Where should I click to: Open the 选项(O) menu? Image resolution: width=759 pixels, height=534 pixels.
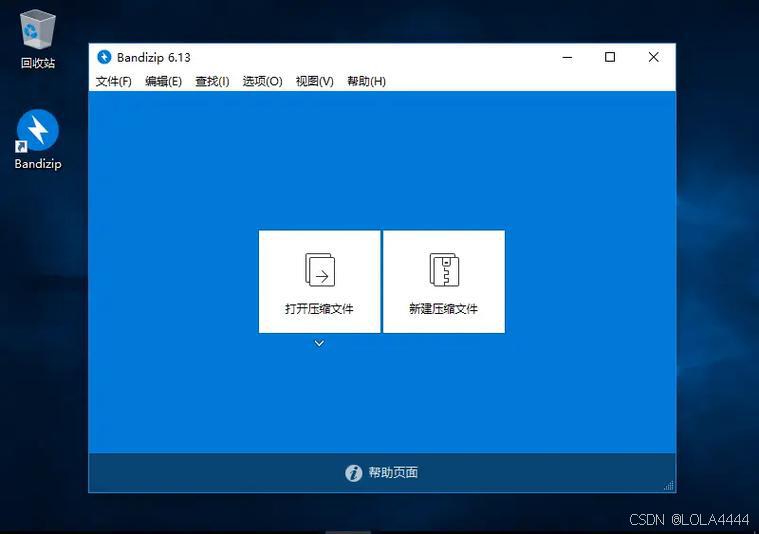(x=262, y=81)
